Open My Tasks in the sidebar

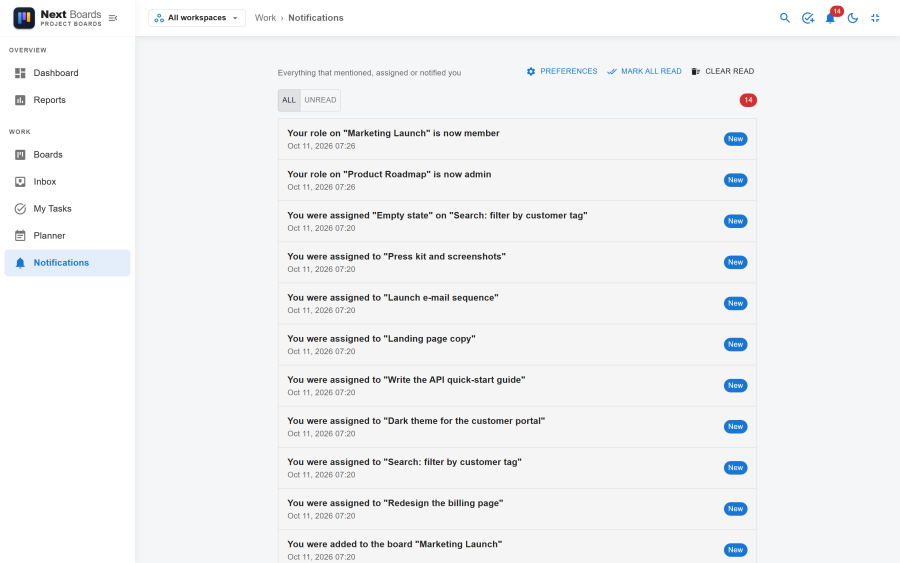point(67,208)
